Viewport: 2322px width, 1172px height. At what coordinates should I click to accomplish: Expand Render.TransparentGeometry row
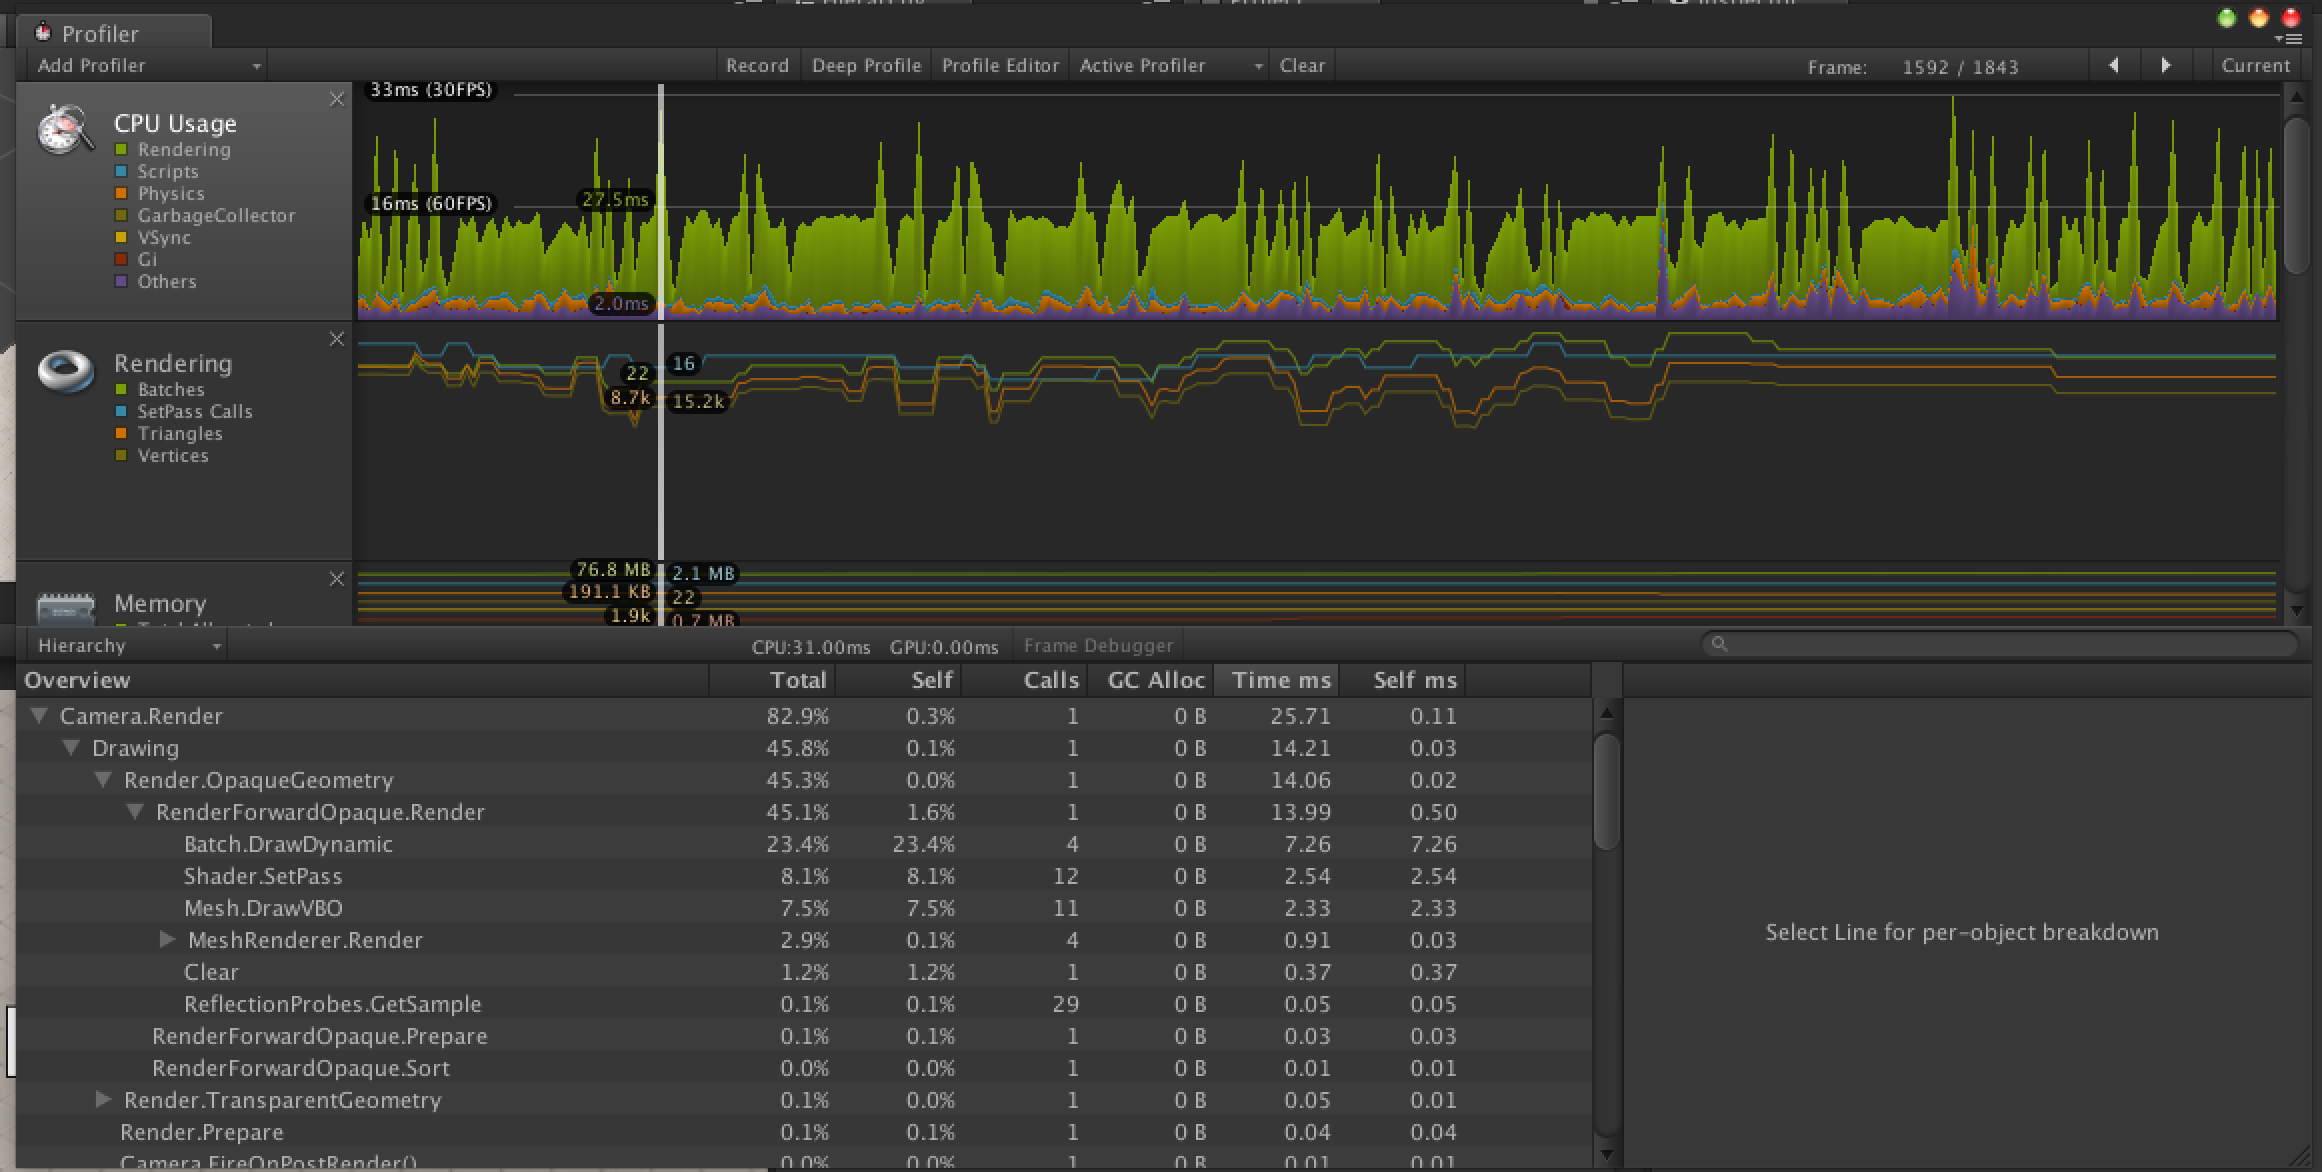103,1100
